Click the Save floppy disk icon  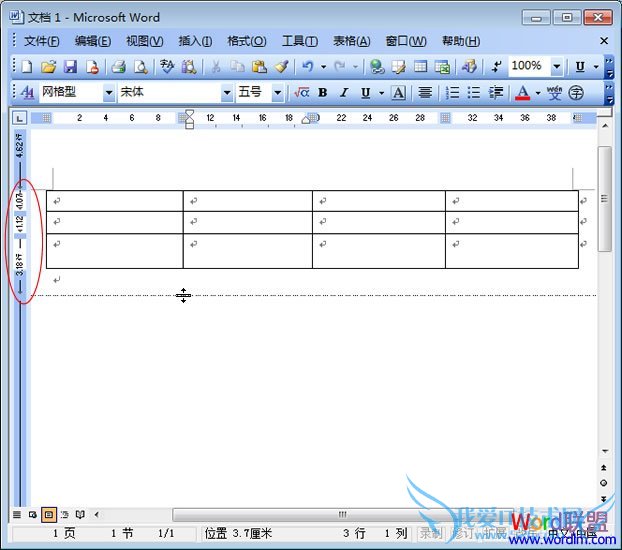[70, 67]
